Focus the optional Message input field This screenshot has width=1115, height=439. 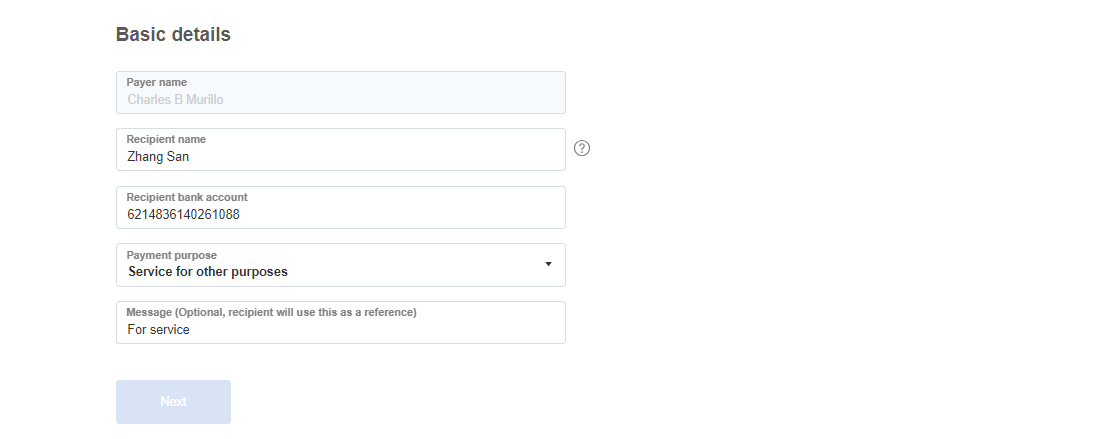click(x=341, y=322)
